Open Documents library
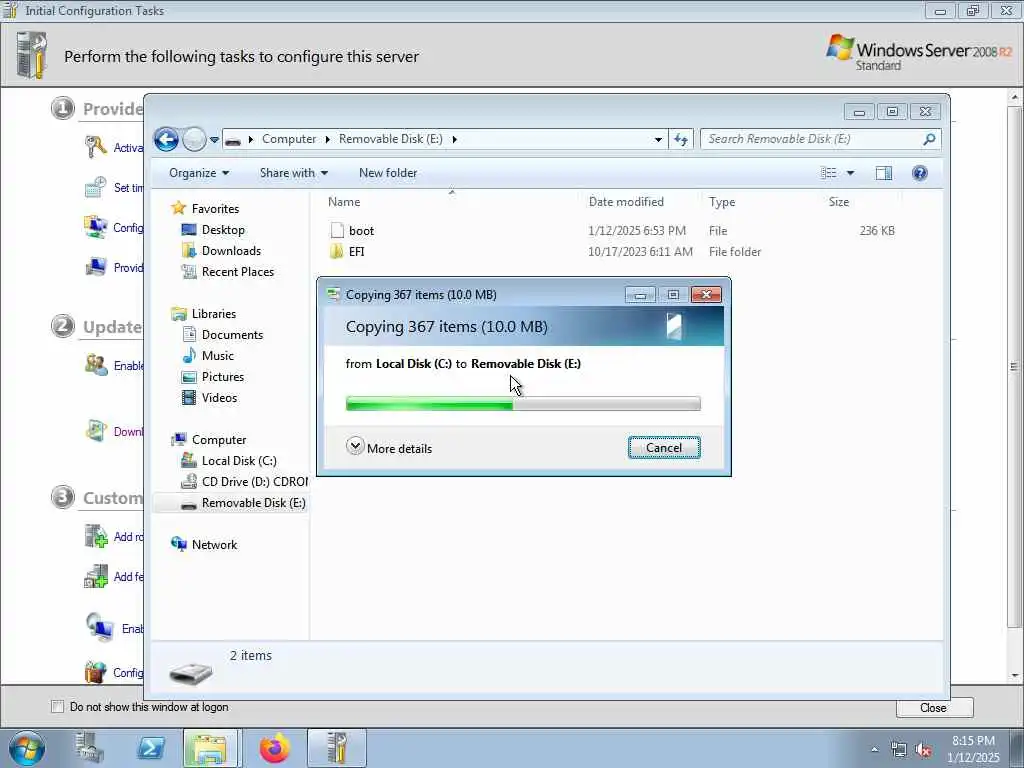 [x=232, y=335]
